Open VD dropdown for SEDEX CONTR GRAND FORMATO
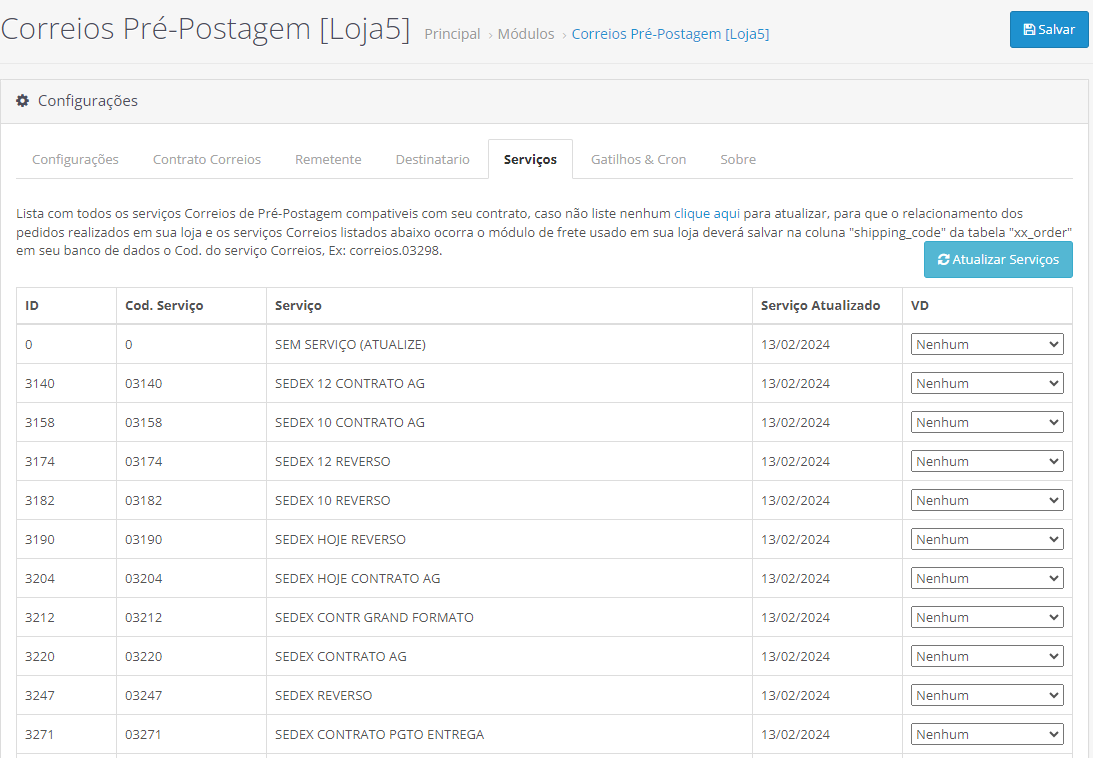The image size is (1093, 758). (x=987, y=617)
